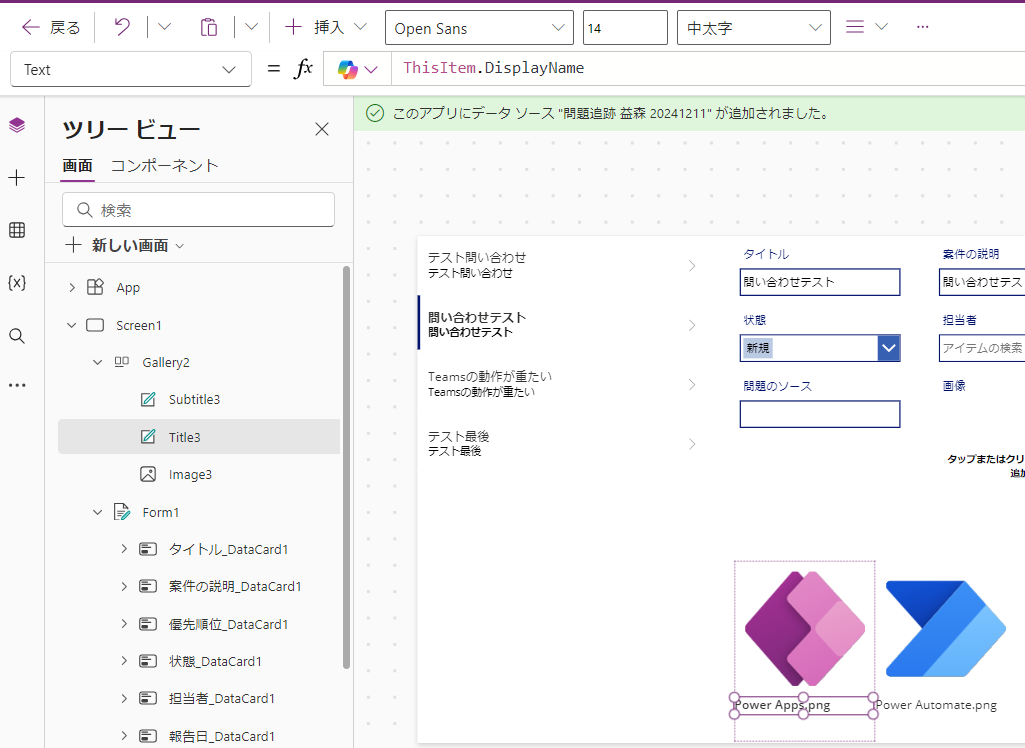Open the undo history dropdown arrow
The height and width of the screenshot is (748, 1025).
pos(165,27)
